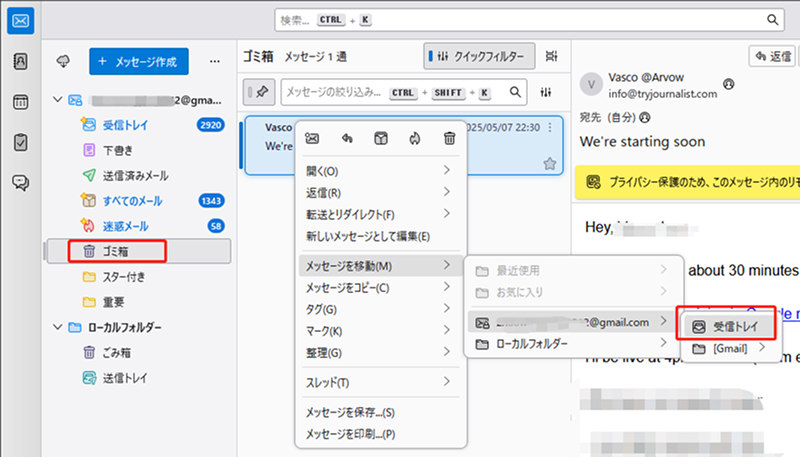Click the search magnifier in global search
The image size is (800, 457).
(772, 20)
